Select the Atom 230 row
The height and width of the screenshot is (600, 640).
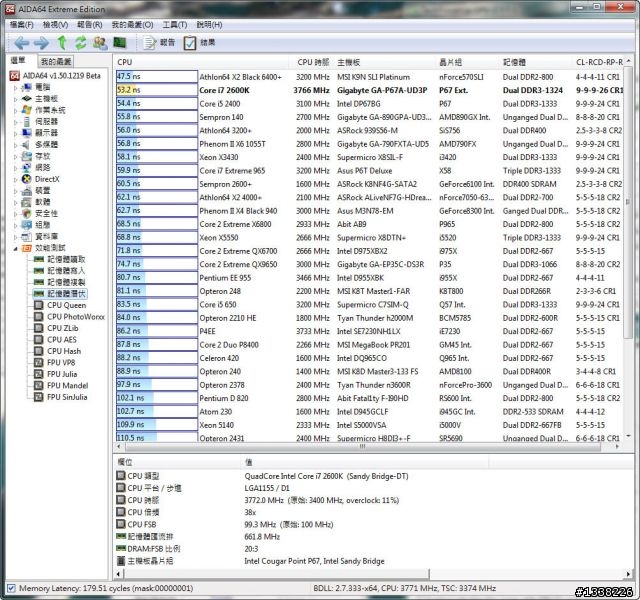point(369,411)
